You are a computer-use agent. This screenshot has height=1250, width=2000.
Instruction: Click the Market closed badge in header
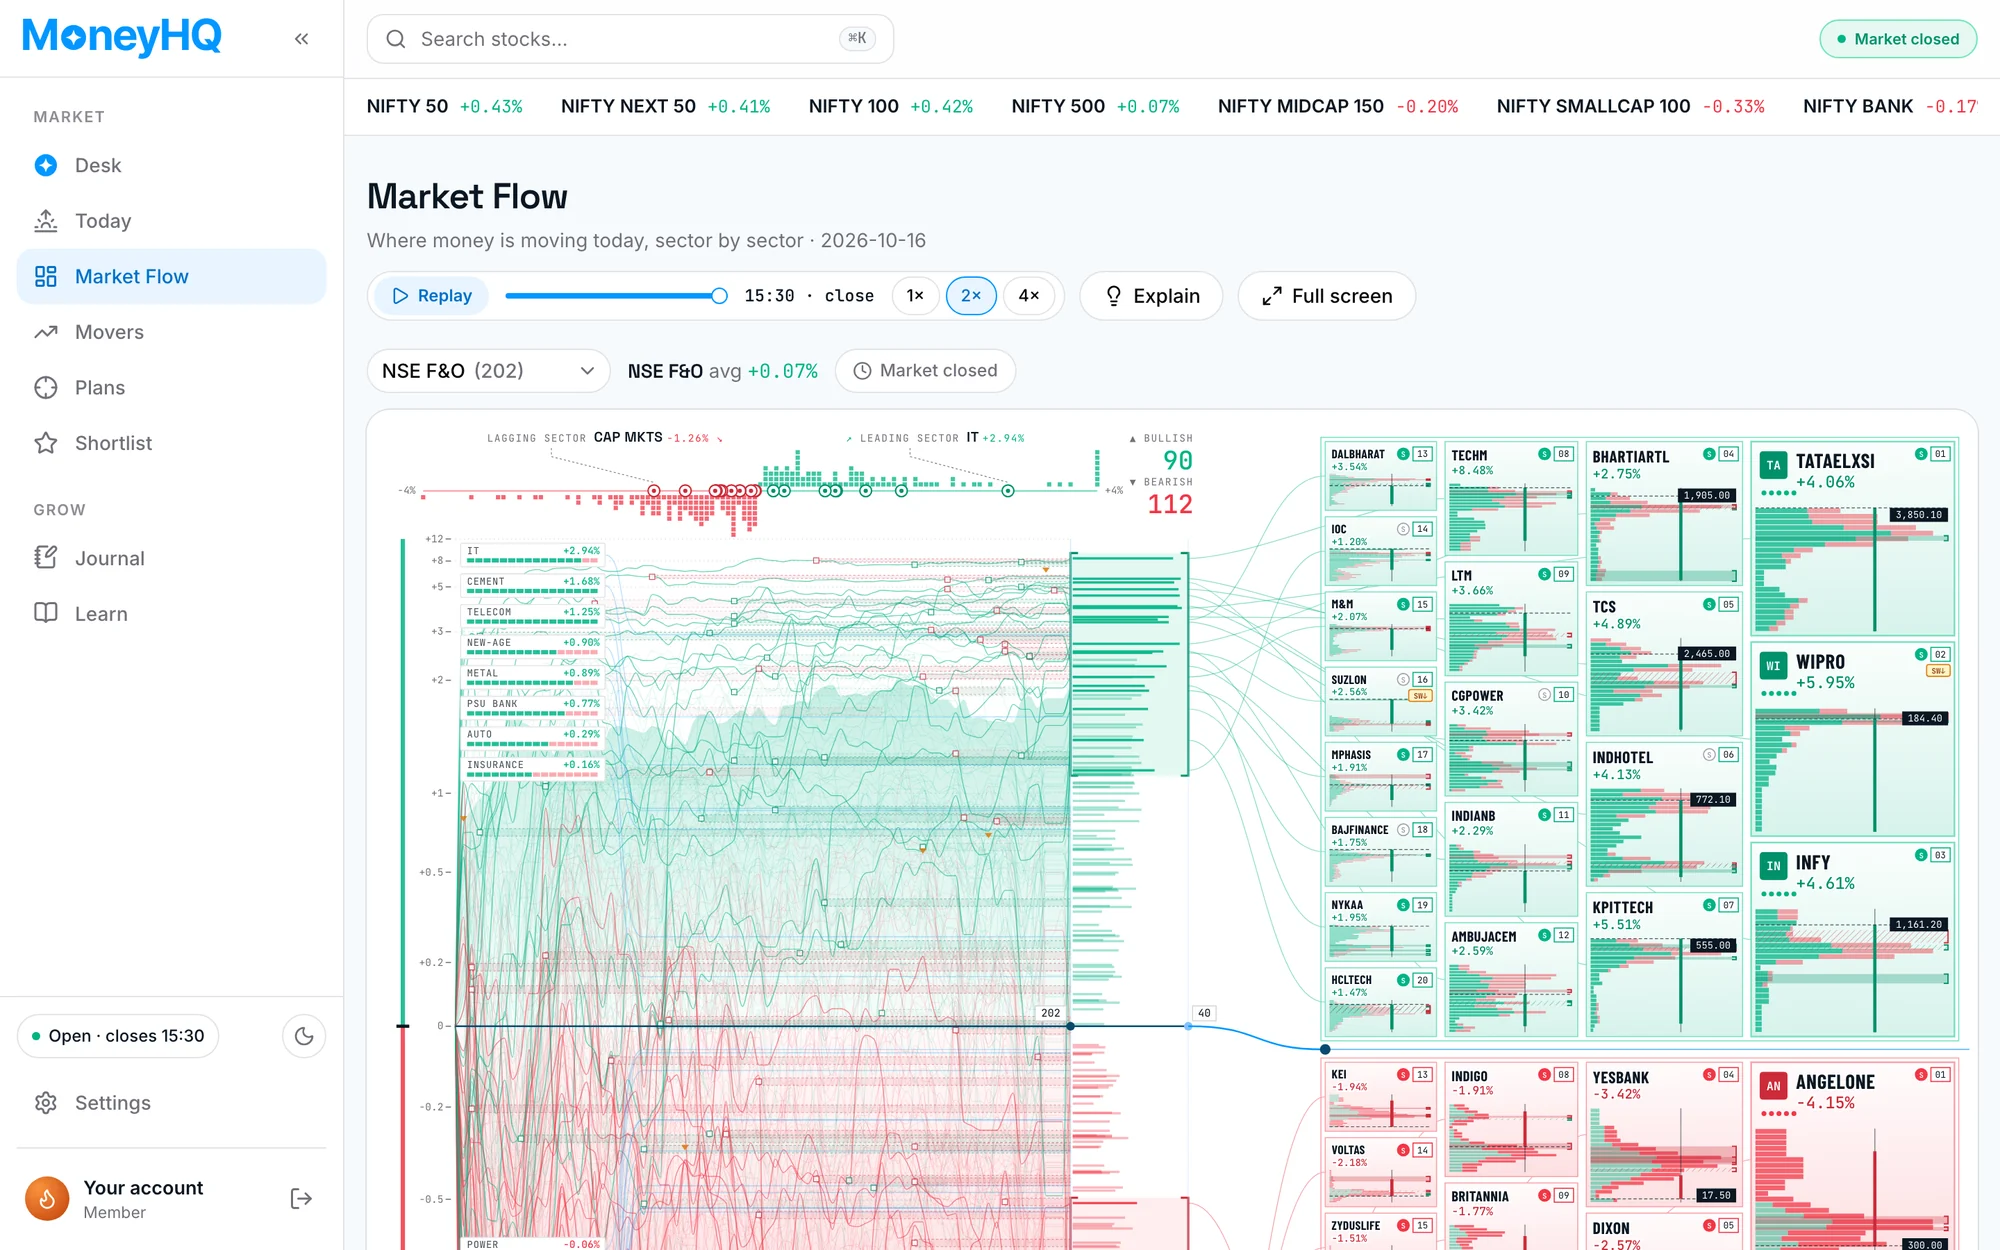click(1898, 39)
